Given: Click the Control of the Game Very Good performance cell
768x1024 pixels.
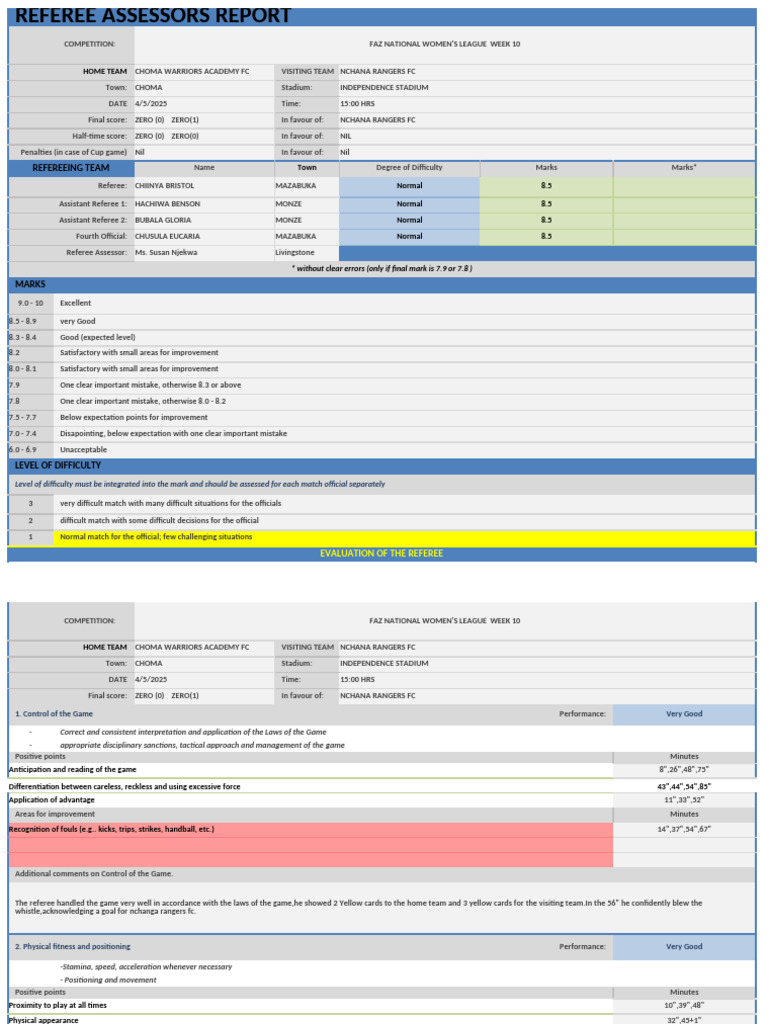Looking at the screenshot, I should tap(684, 714).
